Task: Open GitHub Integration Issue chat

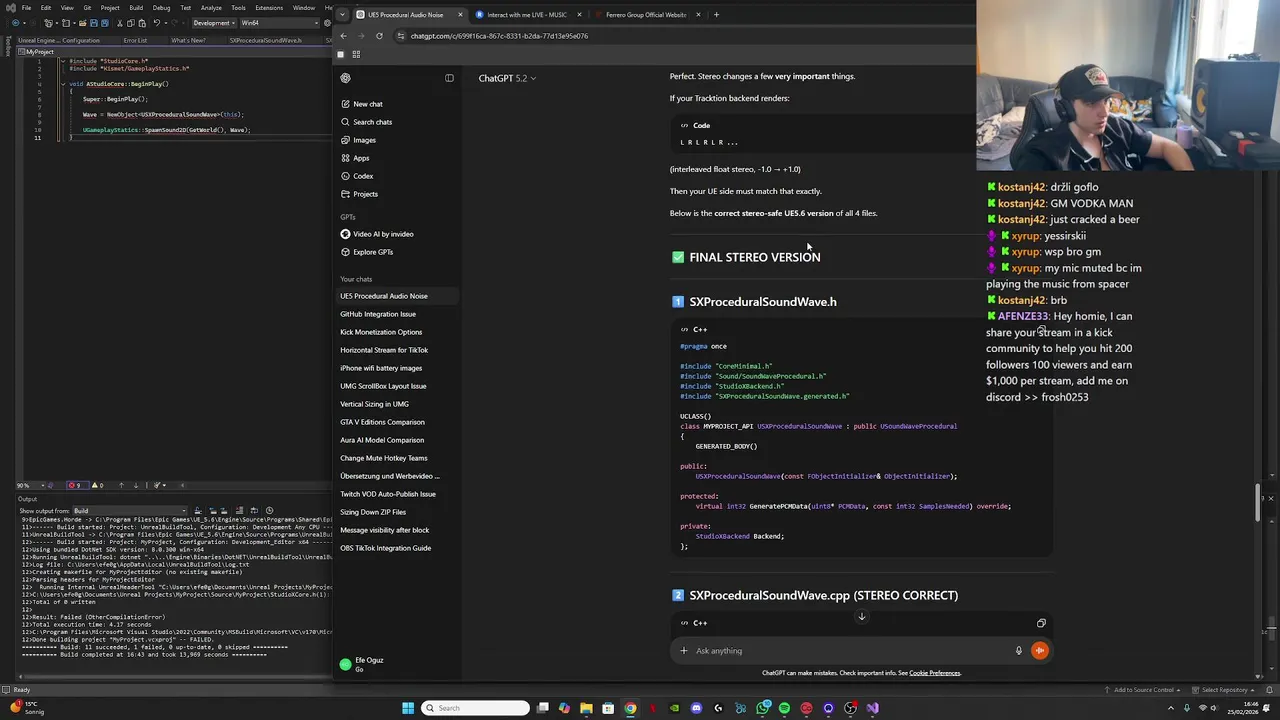Action: (396, 314)
